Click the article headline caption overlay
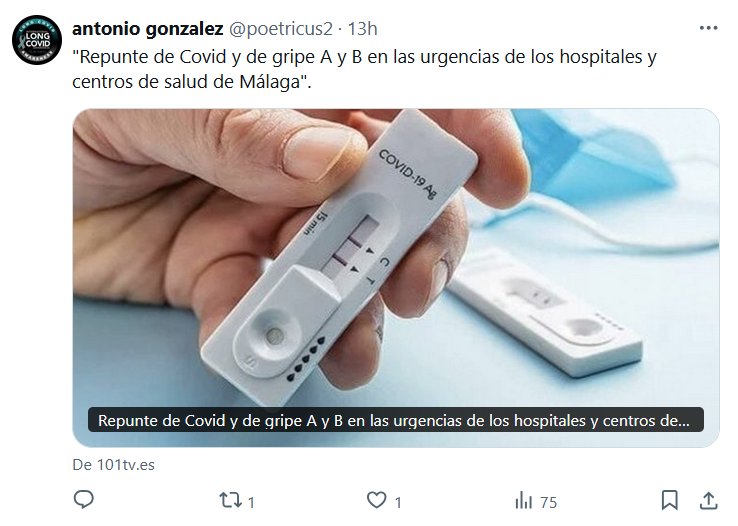This screenshot has height=526, width=738. (x=395, y=420)
